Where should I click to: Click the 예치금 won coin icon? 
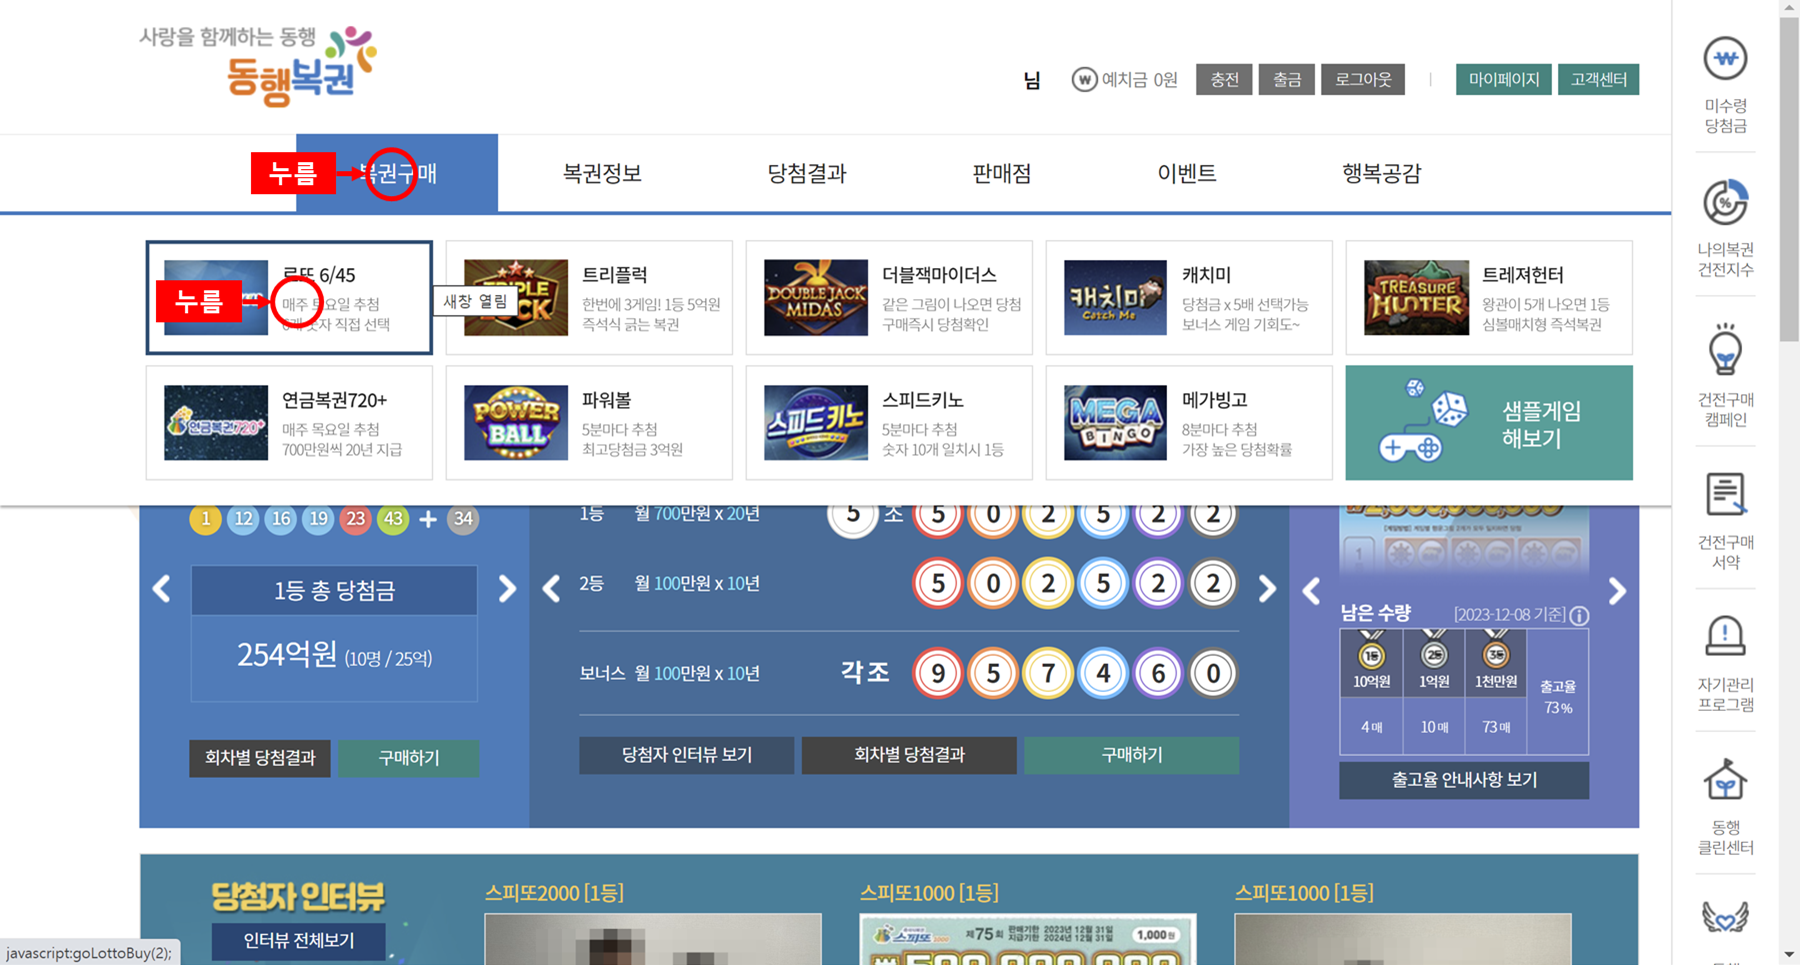tap(1084, 79)
